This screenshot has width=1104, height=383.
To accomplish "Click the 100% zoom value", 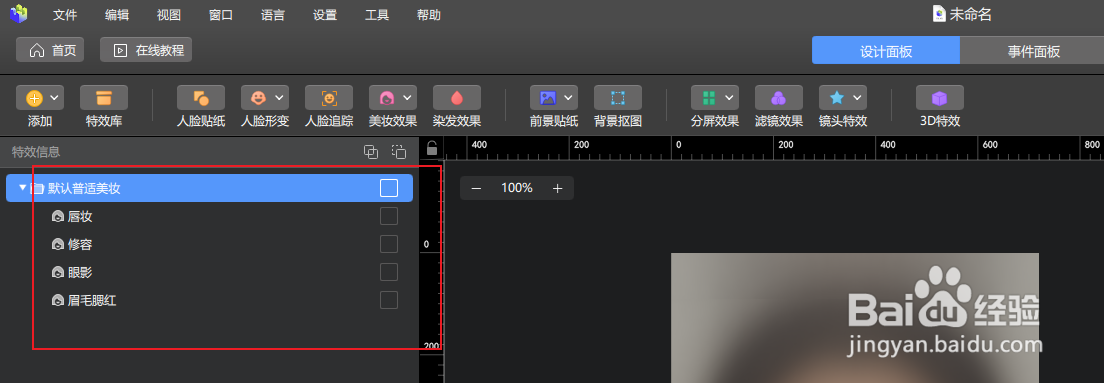I will (x=517, y=188).
